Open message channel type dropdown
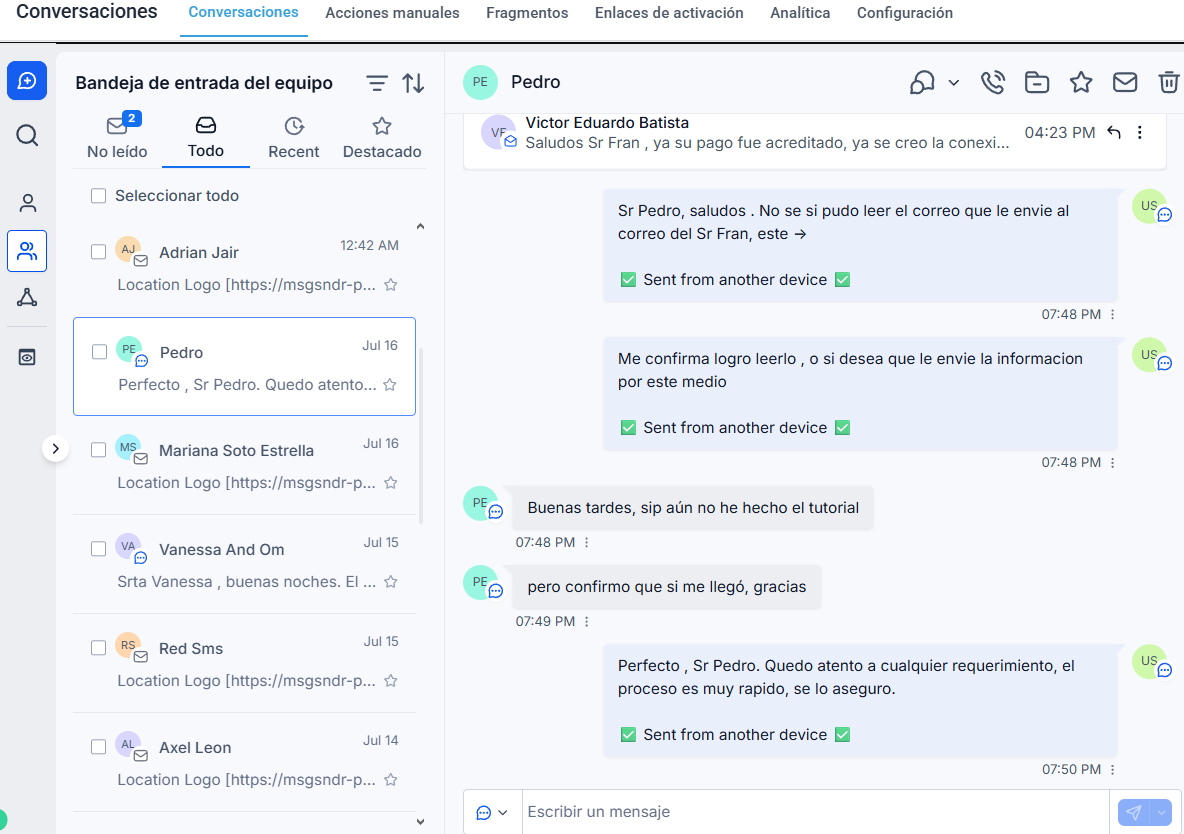This screenshot has width=1184, height=834. pyautogui.click(x=492, y=813)
